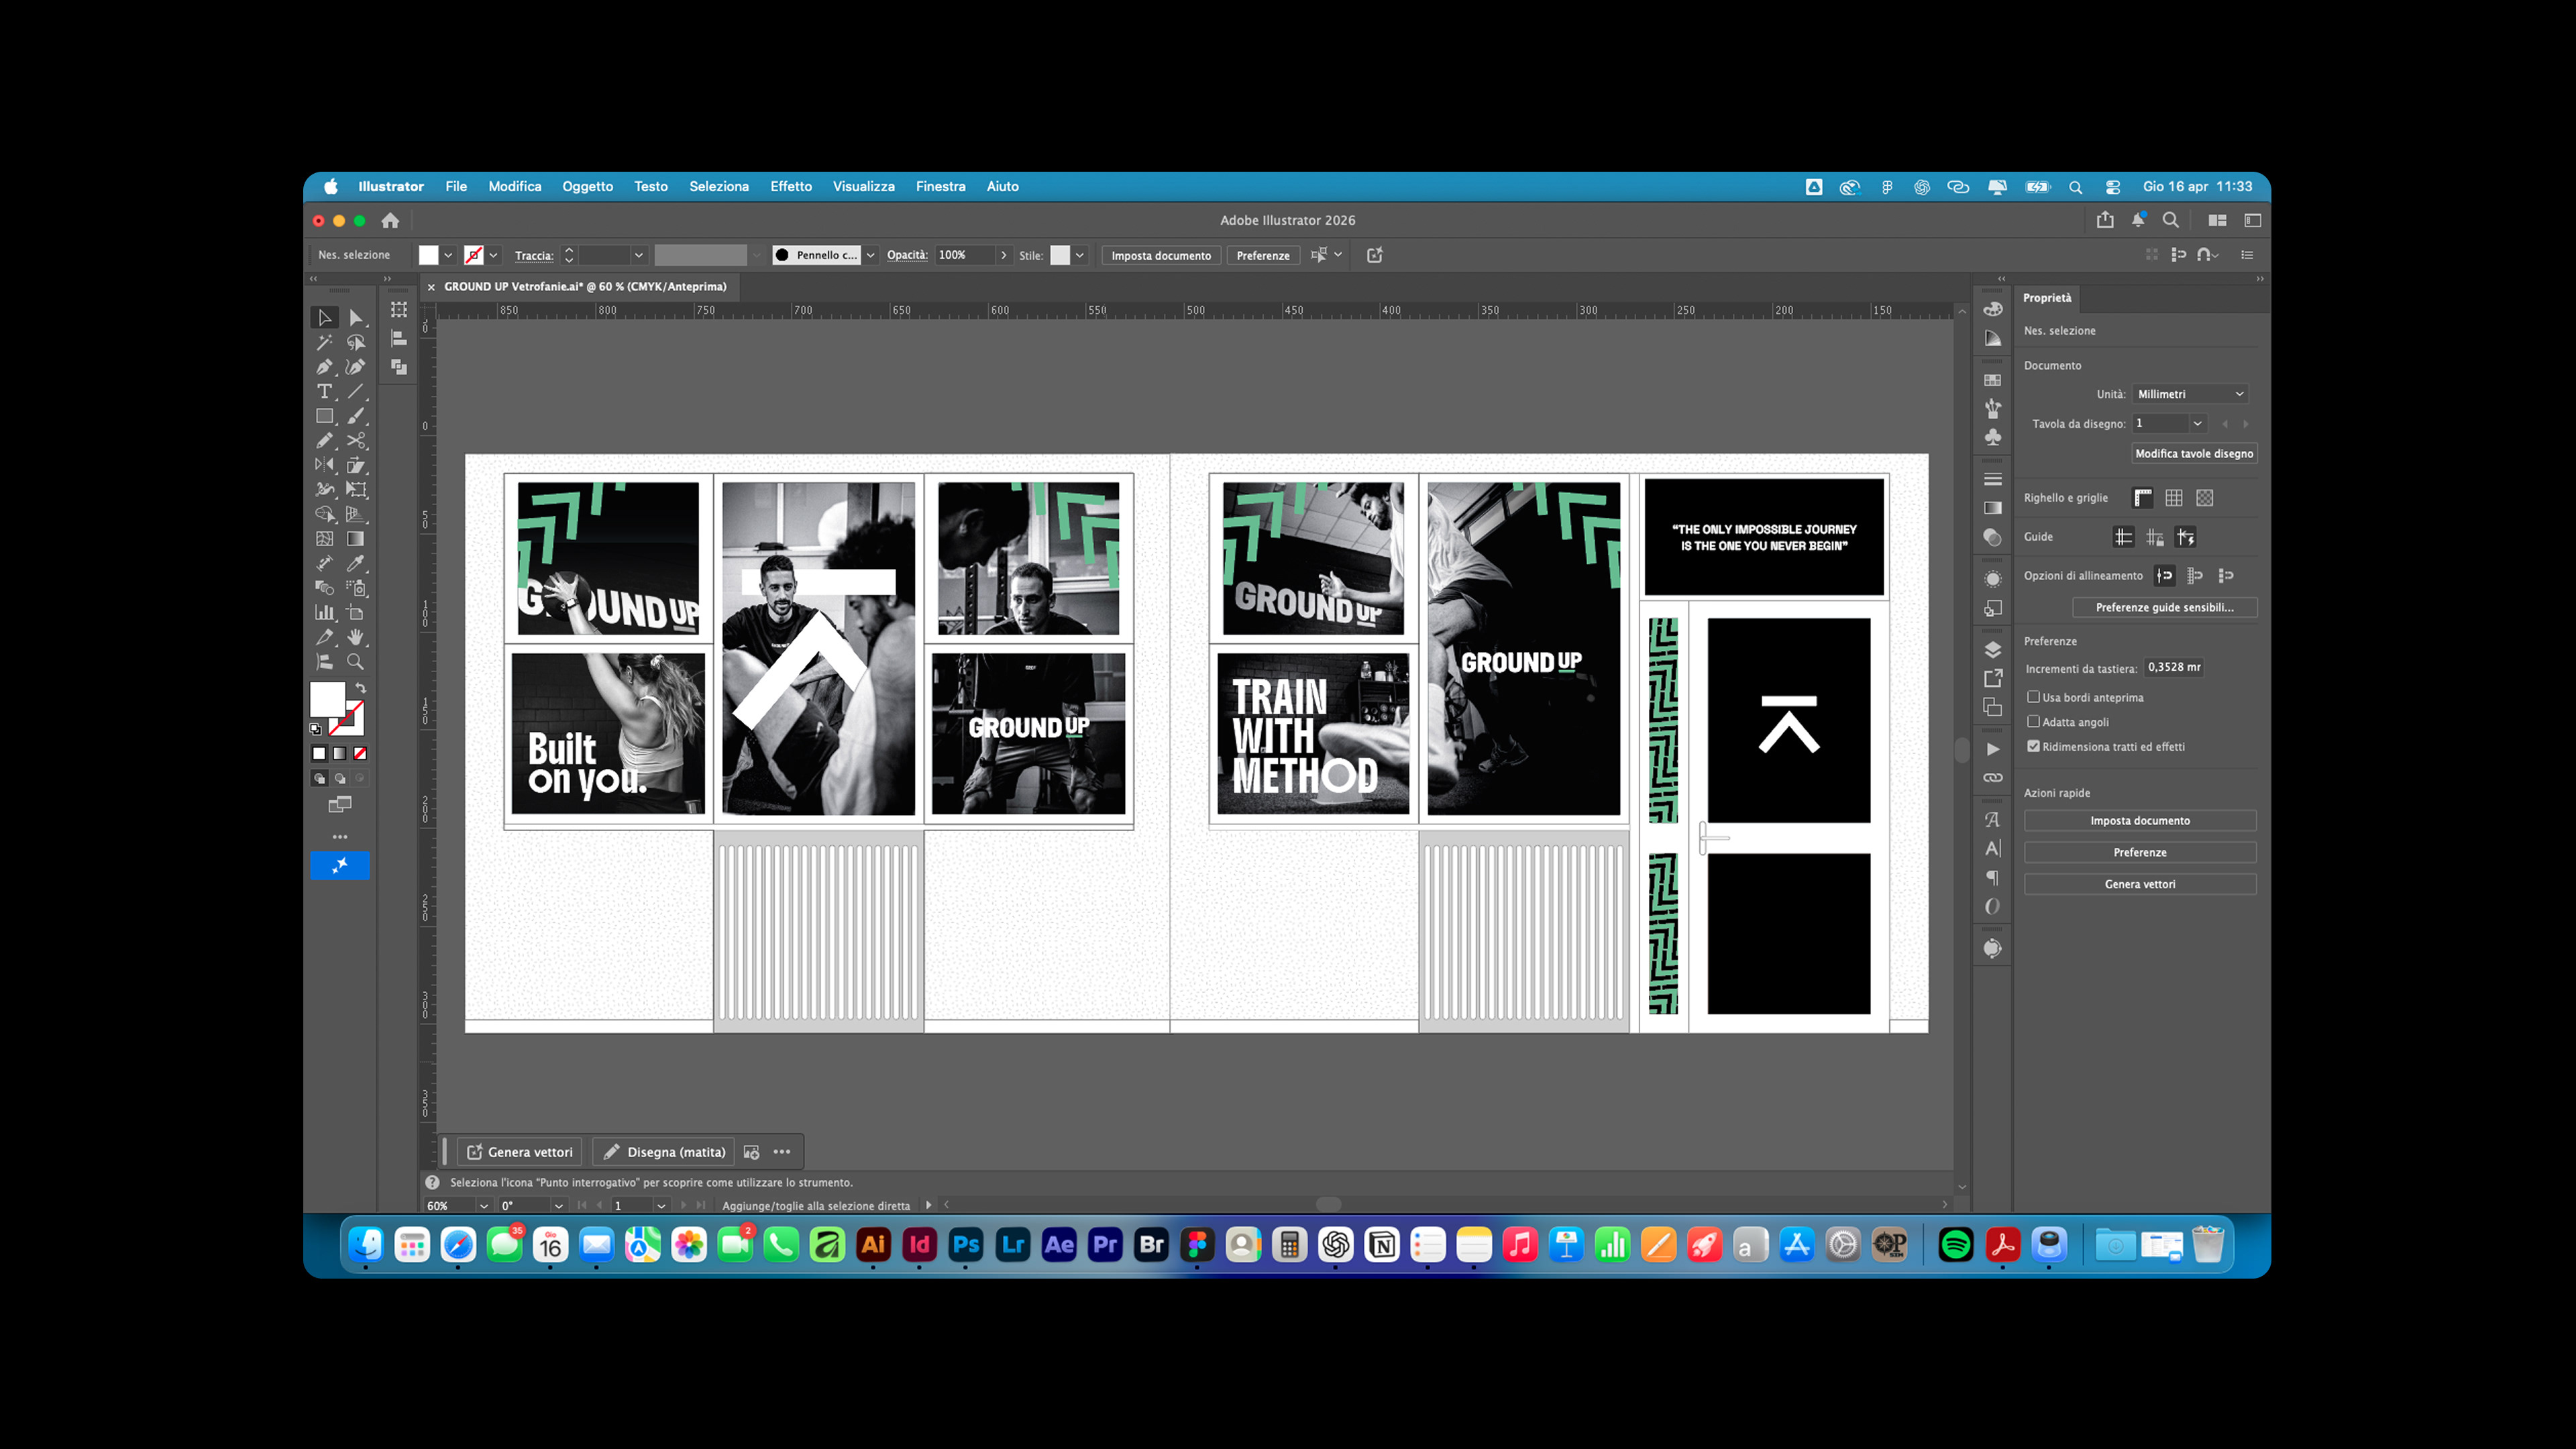Open the Unità Millimetri dropdown
The width and height of the screenshot is (2576, 1449).
pyautogui.click(x=2190, y=394)
